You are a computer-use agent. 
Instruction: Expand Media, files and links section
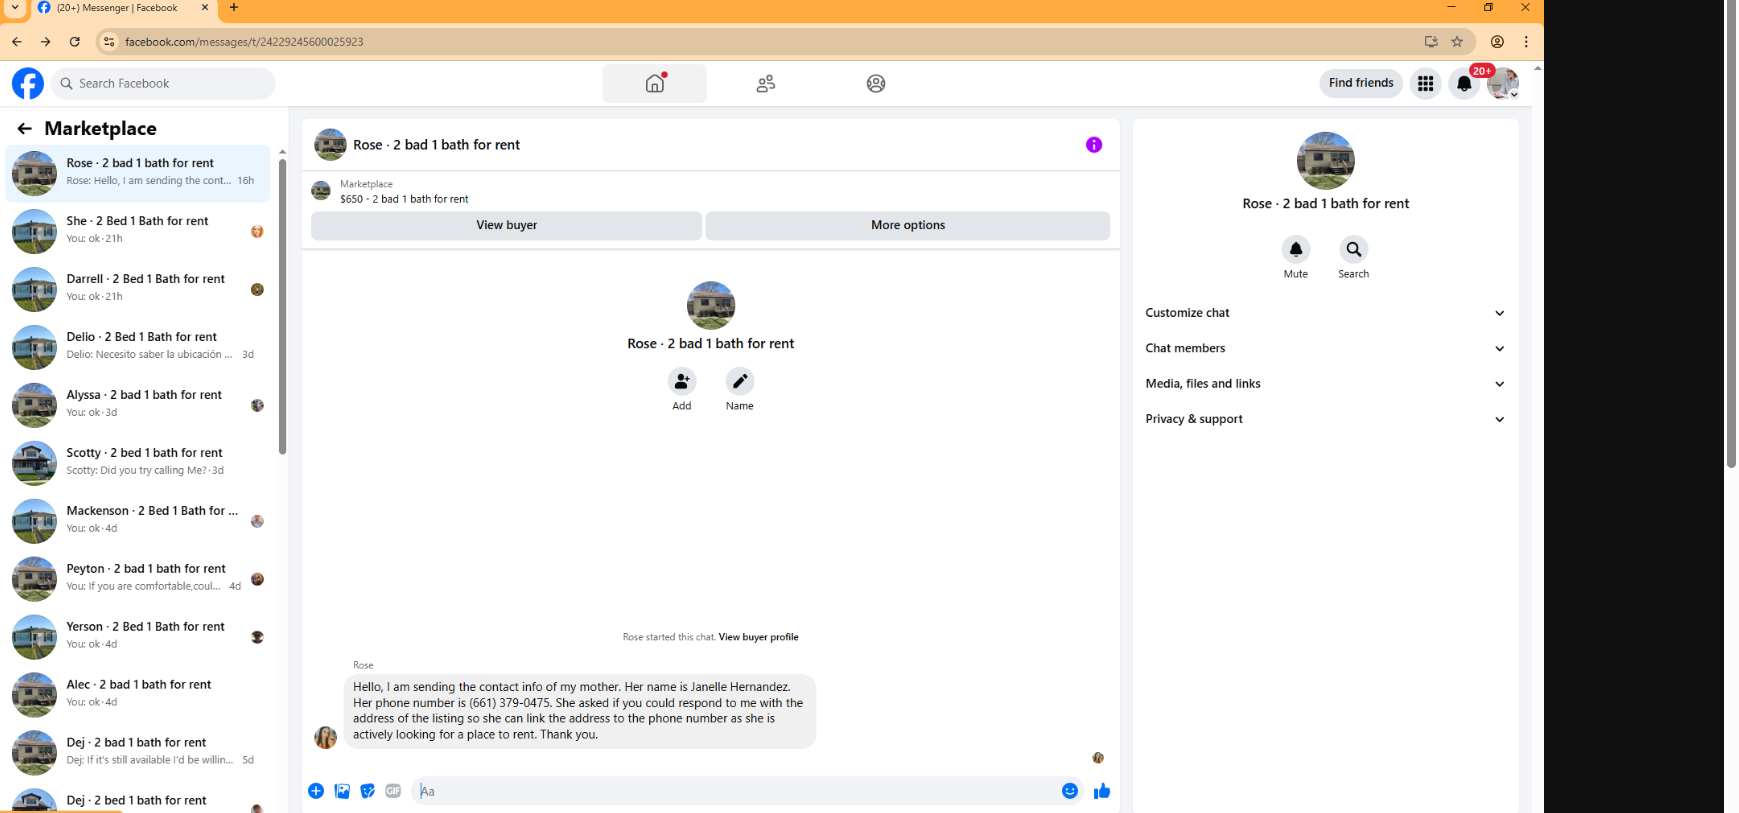tap(1325, 384)
